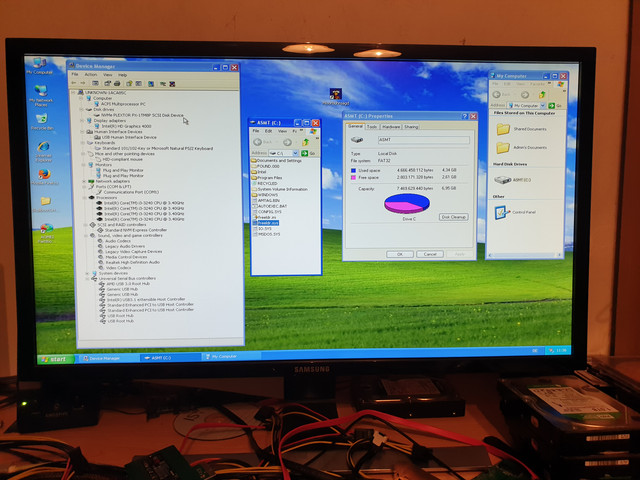
Task: Select AUTOEXEC.BAT file in ASMT (C:) window
Action: point(270,206)
